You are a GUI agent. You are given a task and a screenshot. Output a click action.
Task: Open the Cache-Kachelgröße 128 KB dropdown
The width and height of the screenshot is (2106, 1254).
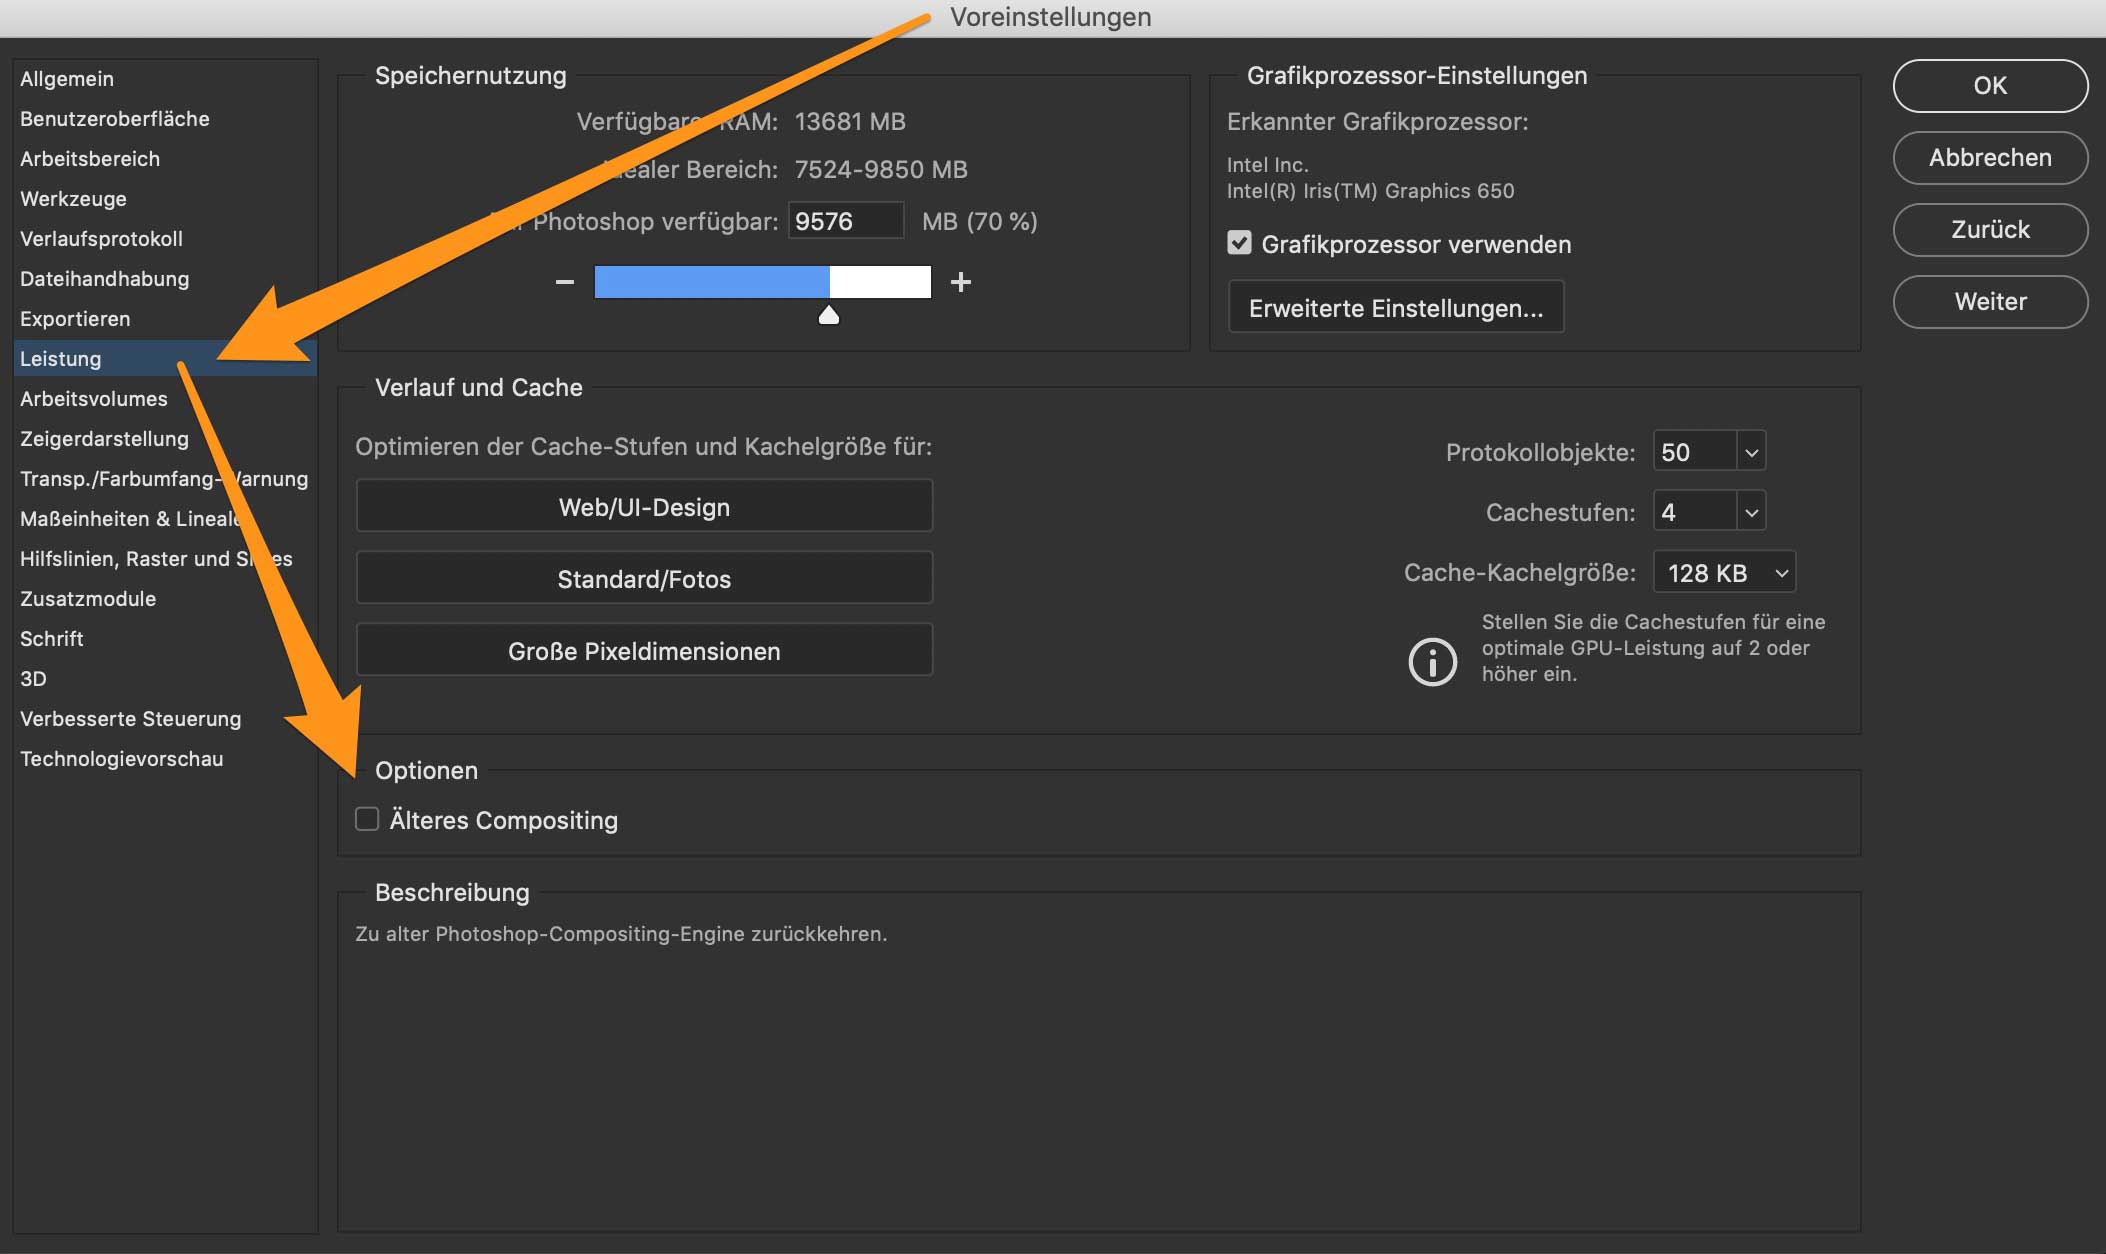[1725, 572]
